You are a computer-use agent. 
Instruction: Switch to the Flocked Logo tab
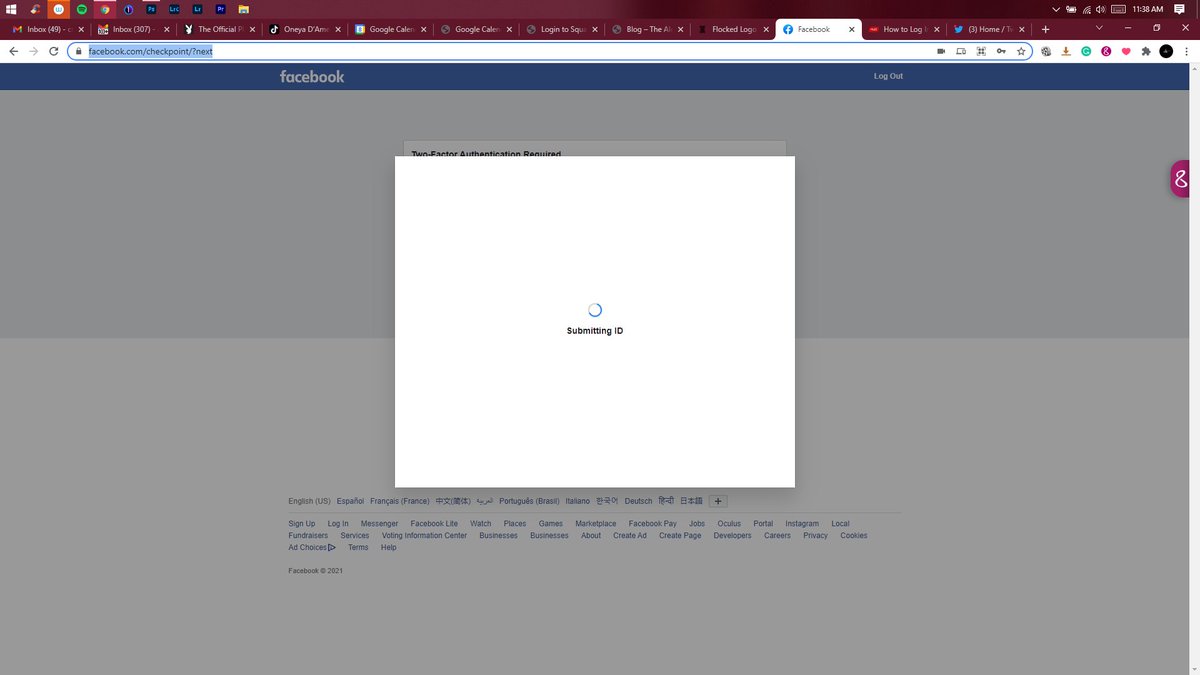tap(733, 29)
